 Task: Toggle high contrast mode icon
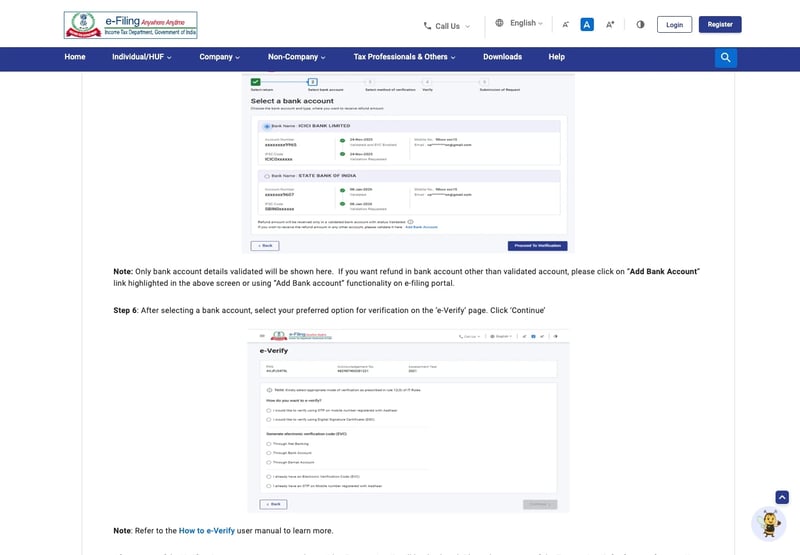(x=640, y=24)
